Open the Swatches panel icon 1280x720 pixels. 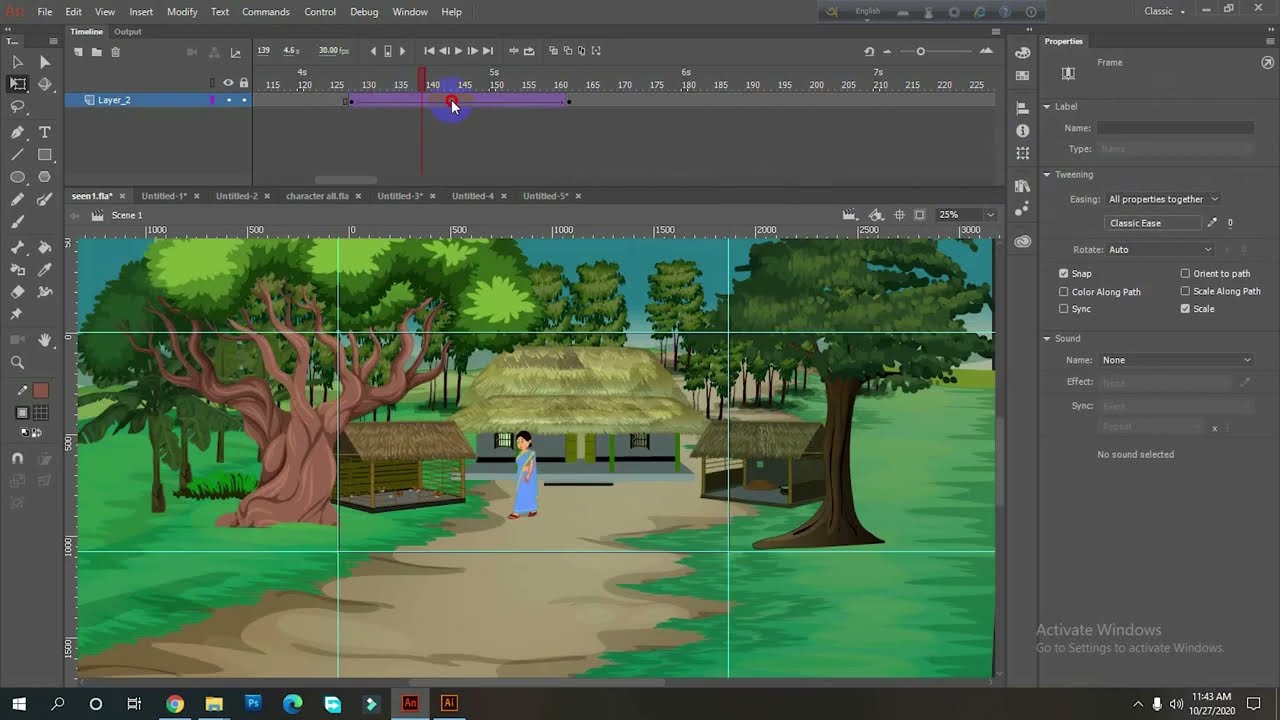(x=1022, y=76)
